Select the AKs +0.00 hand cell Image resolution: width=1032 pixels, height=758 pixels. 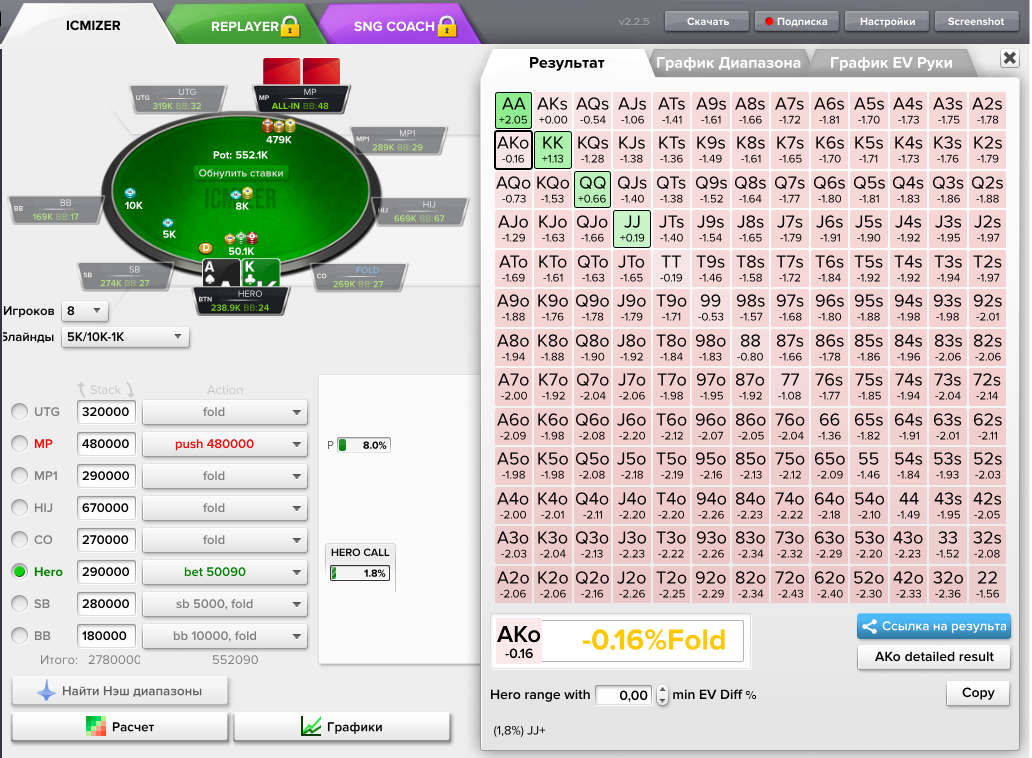(x=553, y=110)
